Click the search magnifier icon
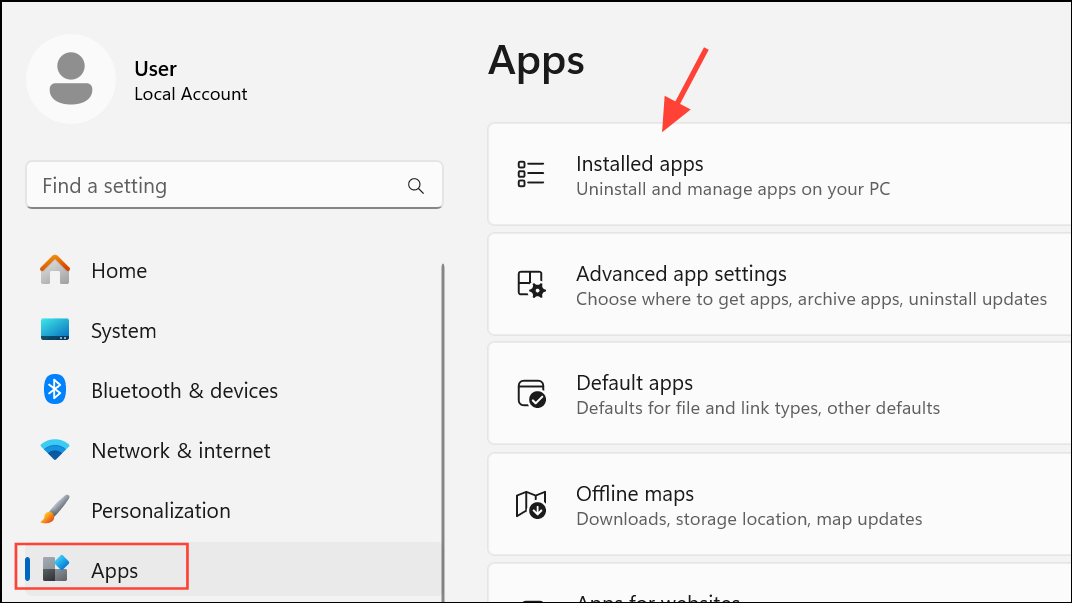 pyautogui.click(x=415, y=185)
